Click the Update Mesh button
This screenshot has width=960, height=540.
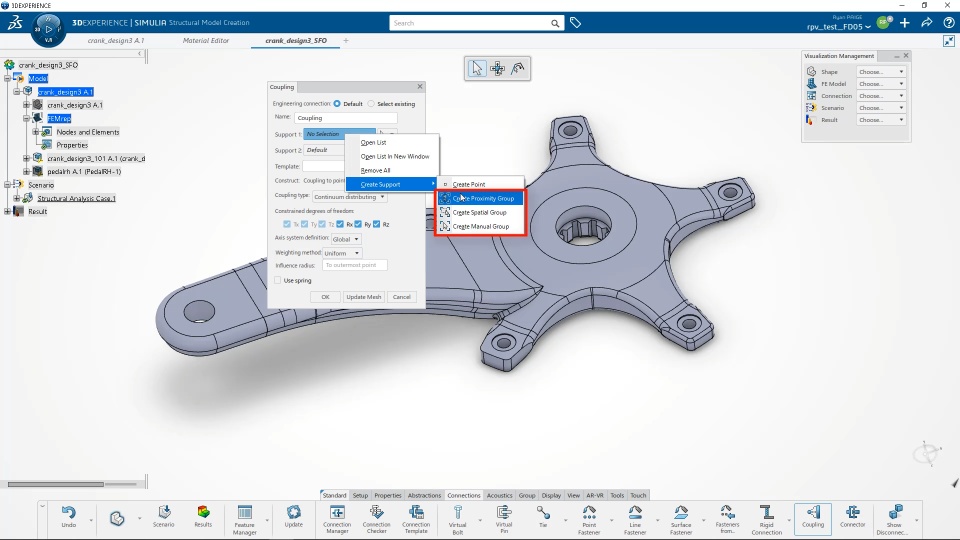coord(364,297)
